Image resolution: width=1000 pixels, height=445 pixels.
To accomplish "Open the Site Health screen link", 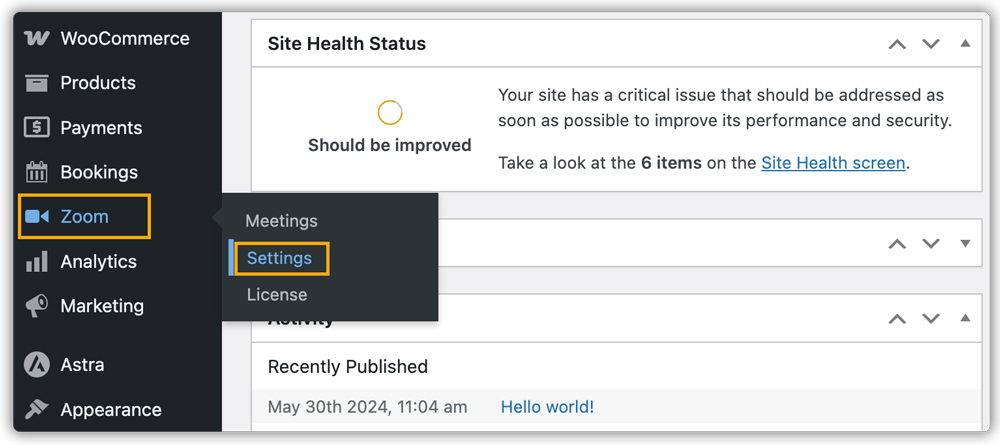I will [x=833, y=163].
